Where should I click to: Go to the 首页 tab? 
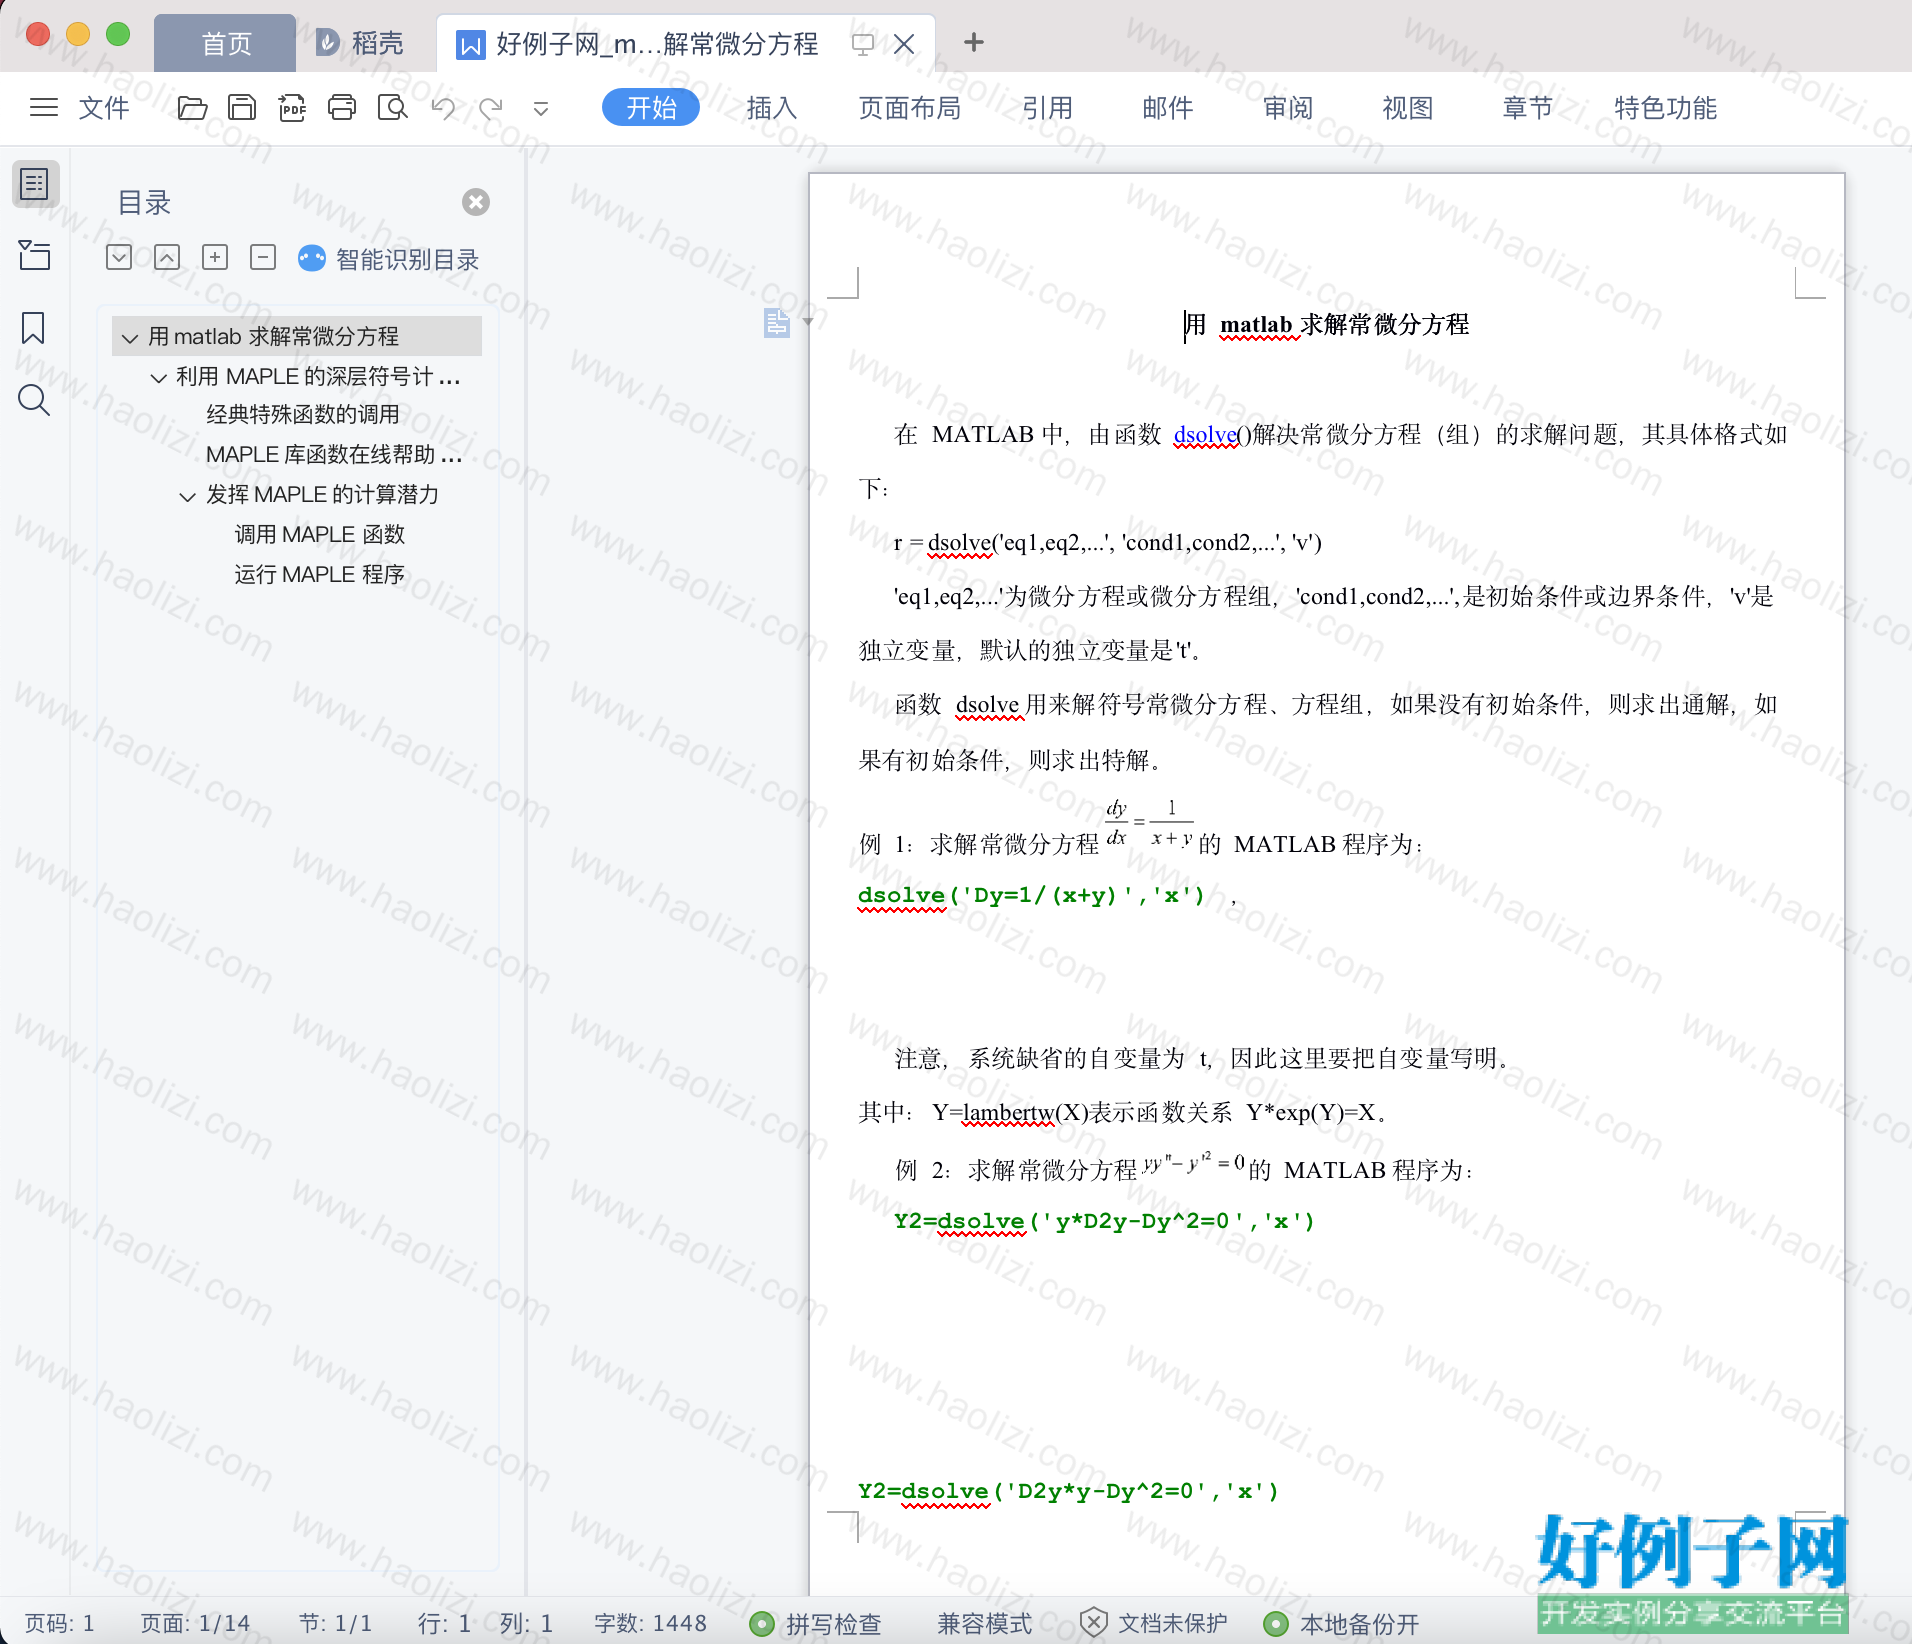pos(225,43)
